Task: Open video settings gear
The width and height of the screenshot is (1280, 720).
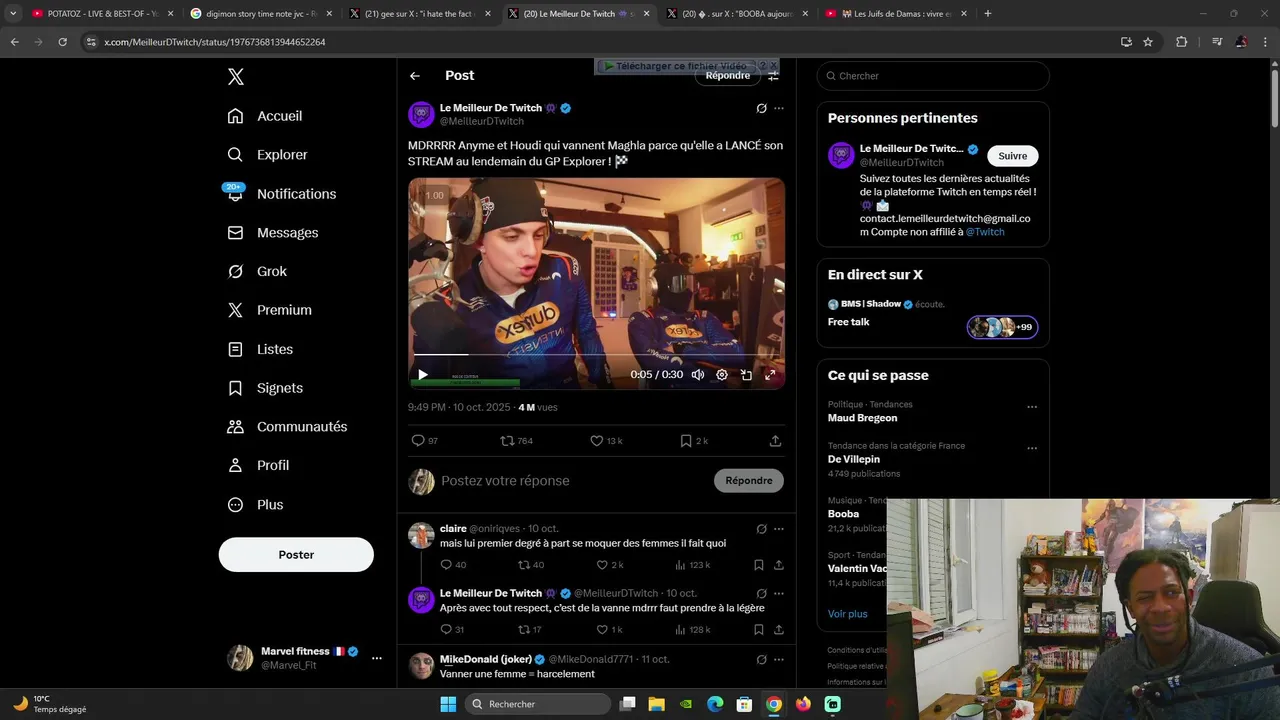Action: 722,375
